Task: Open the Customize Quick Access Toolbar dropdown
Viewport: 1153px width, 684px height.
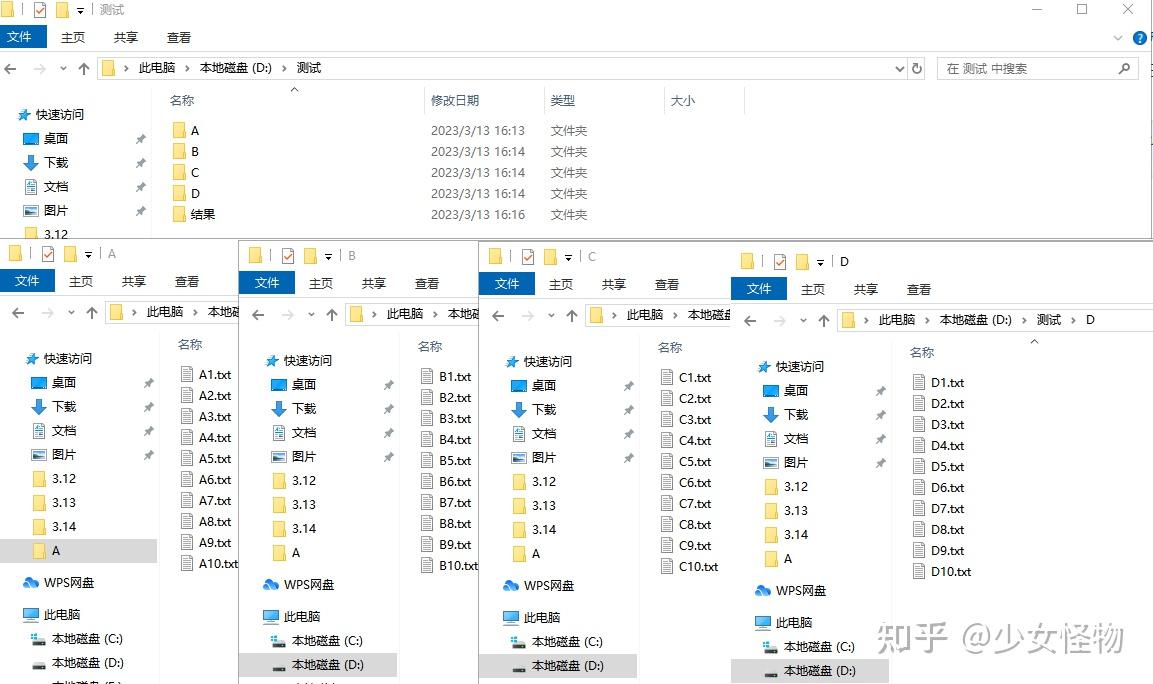Action: pos(81,10)
